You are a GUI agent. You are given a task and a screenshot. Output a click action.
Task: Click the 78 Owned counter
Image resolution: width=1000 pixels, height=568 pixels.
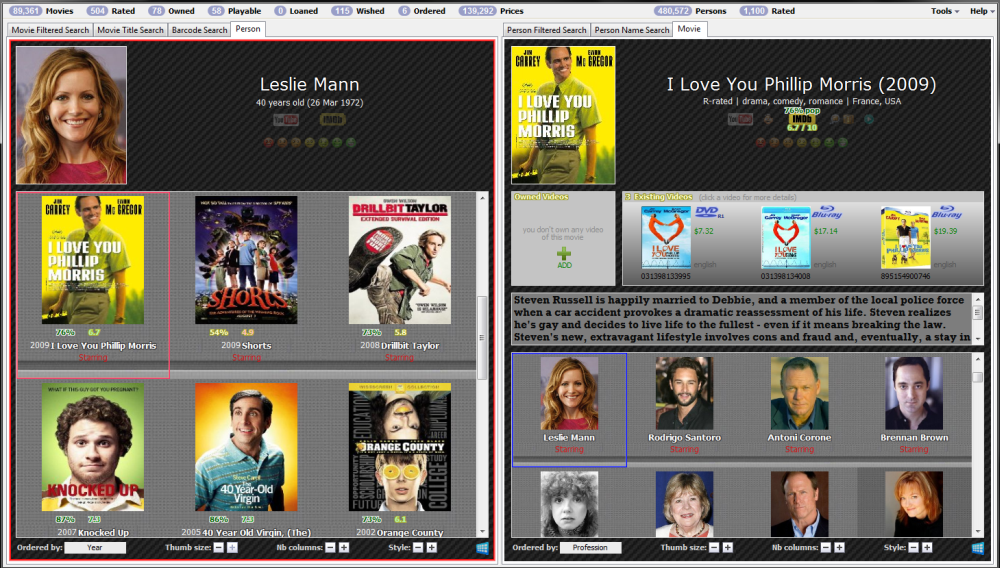tap(171, 11)
